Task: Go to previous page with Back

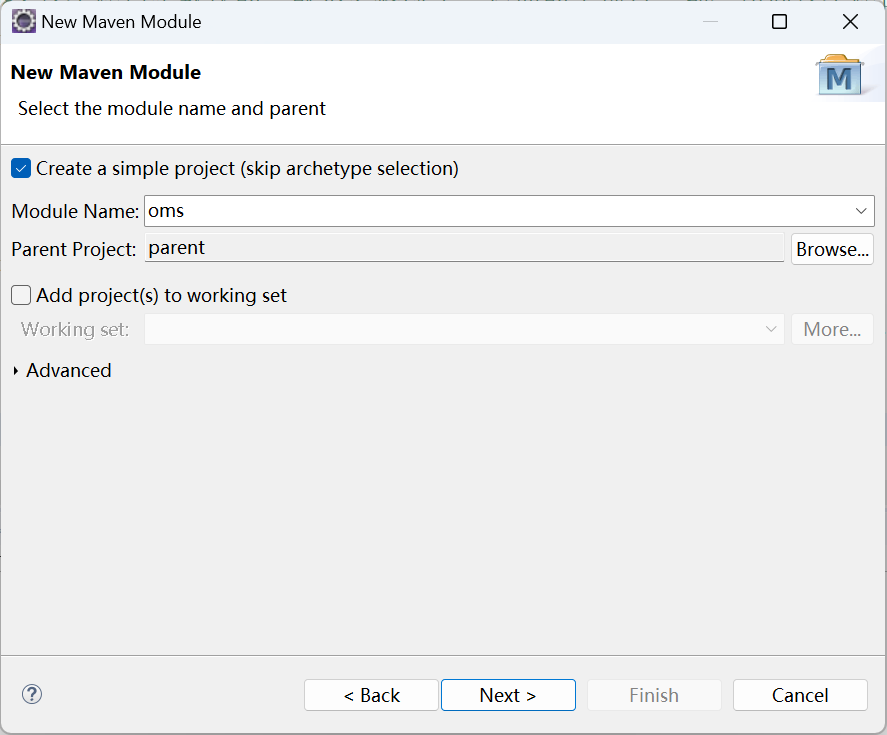Action: 371,695
